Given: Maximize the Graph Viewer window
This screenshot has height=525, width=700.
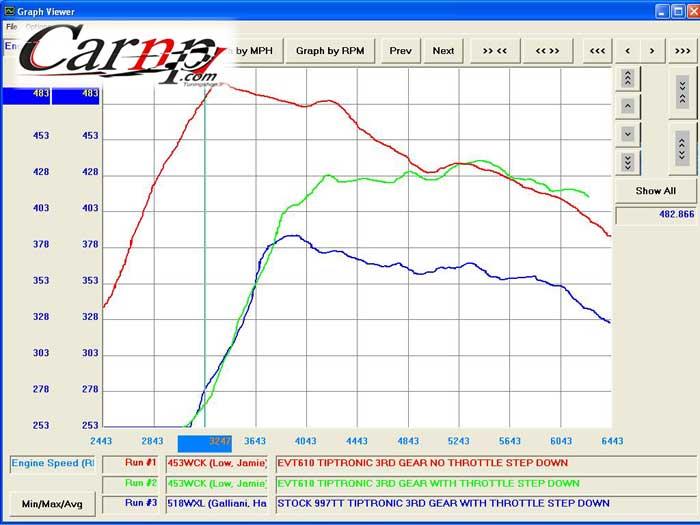Looking at the screenshot, I should 678,11.
